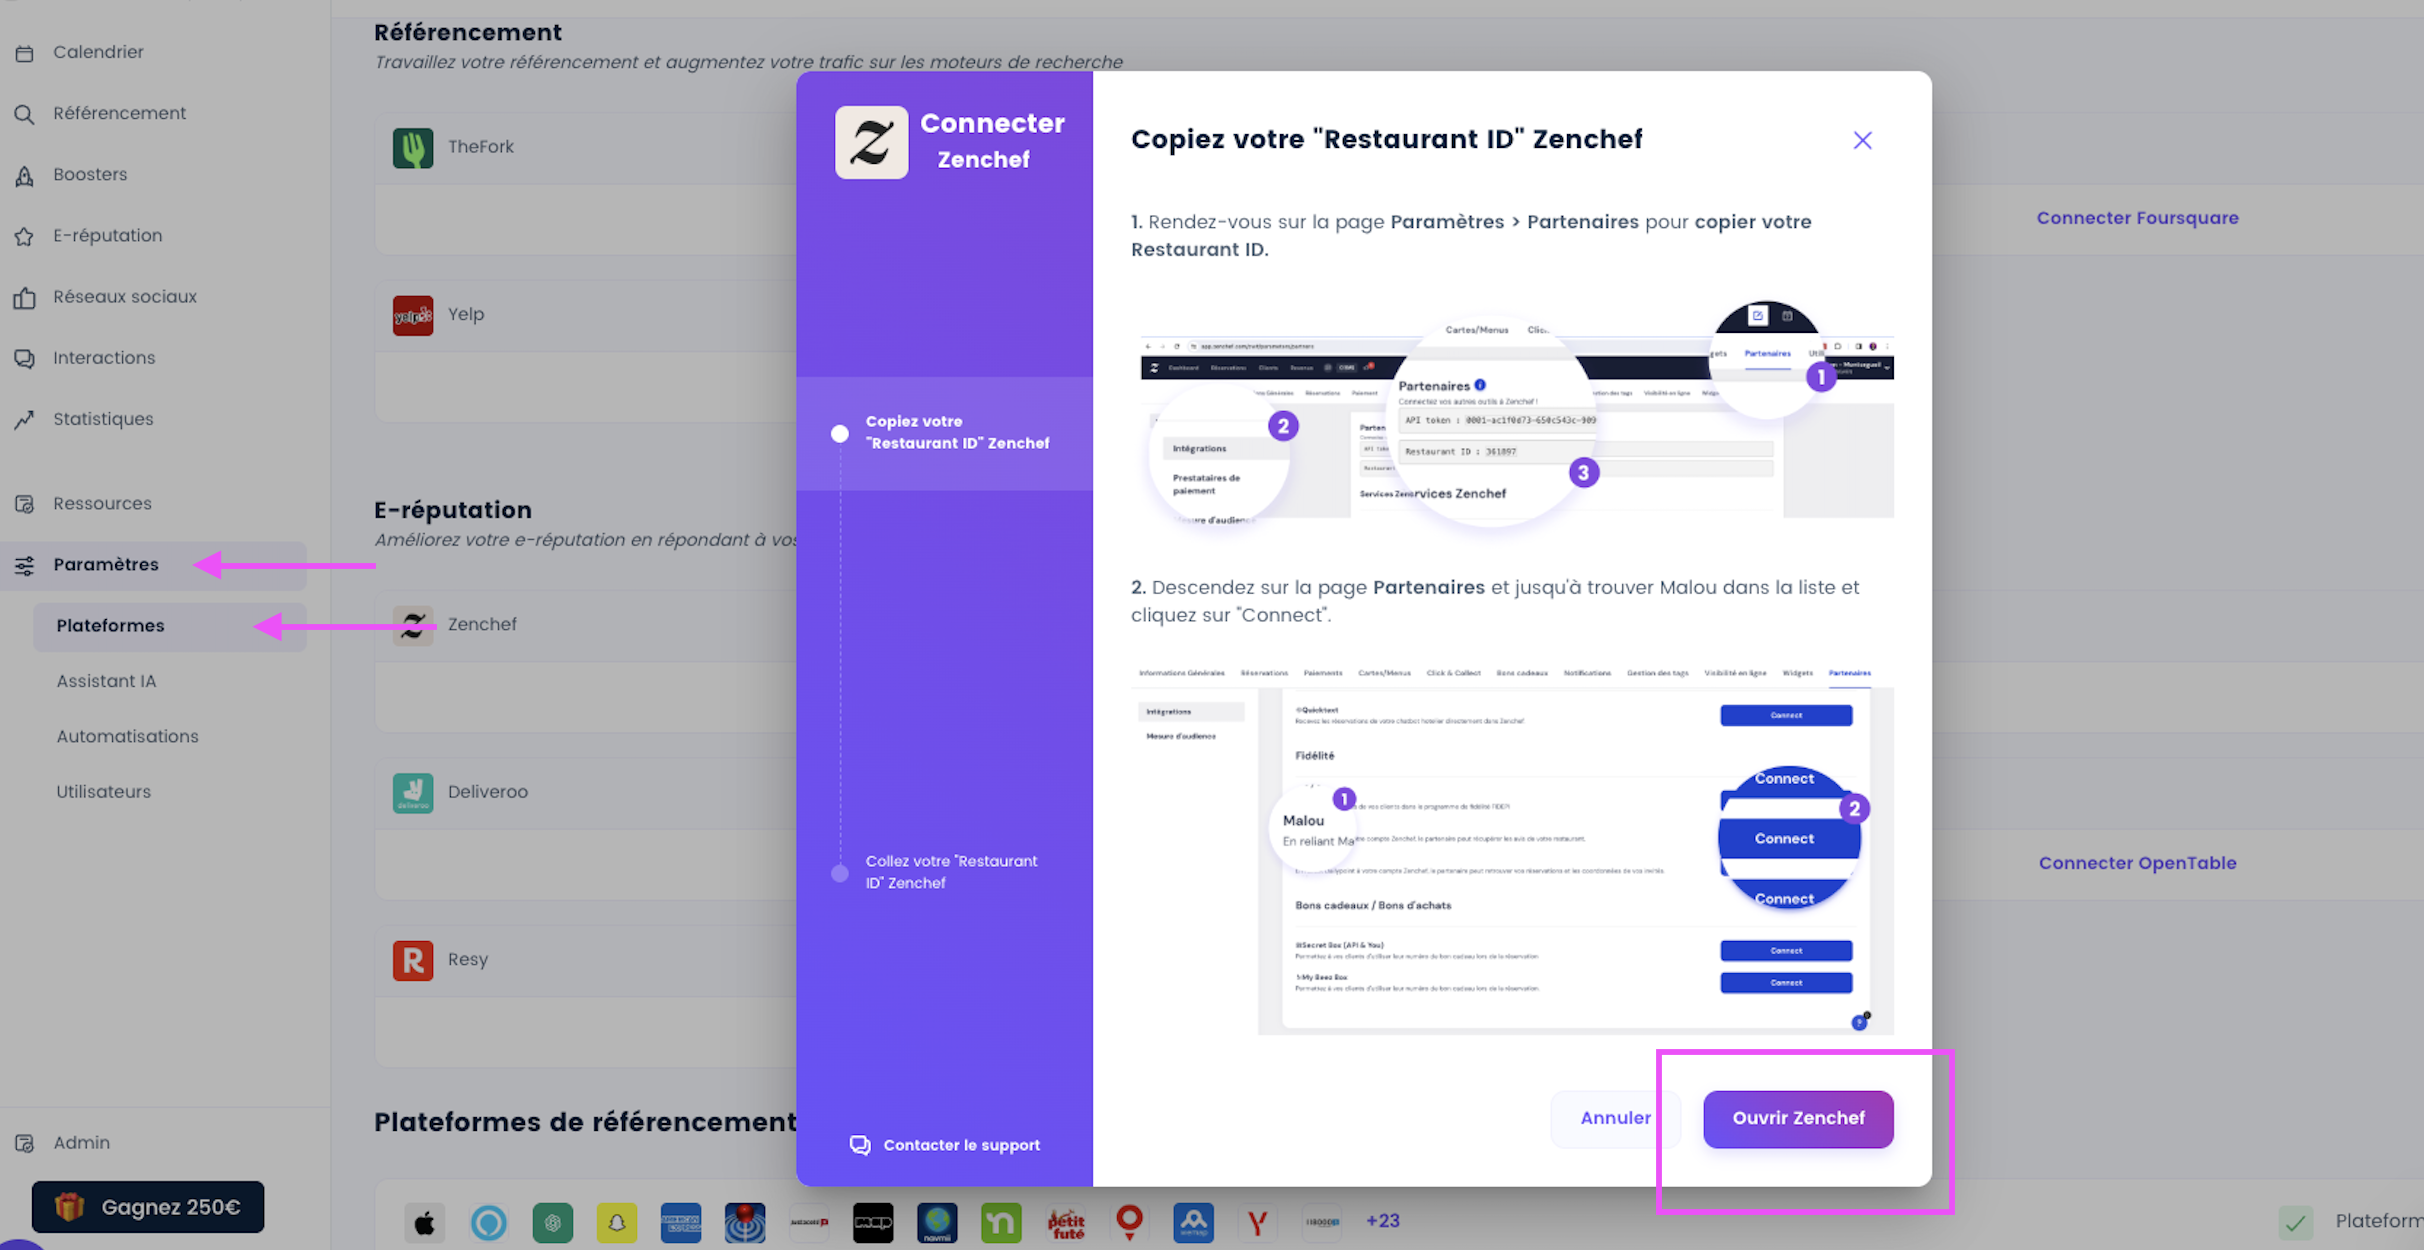Click the Deliveroo platform icon
This screenshot has width=2424, height=1250.
[x=413, y=792]
